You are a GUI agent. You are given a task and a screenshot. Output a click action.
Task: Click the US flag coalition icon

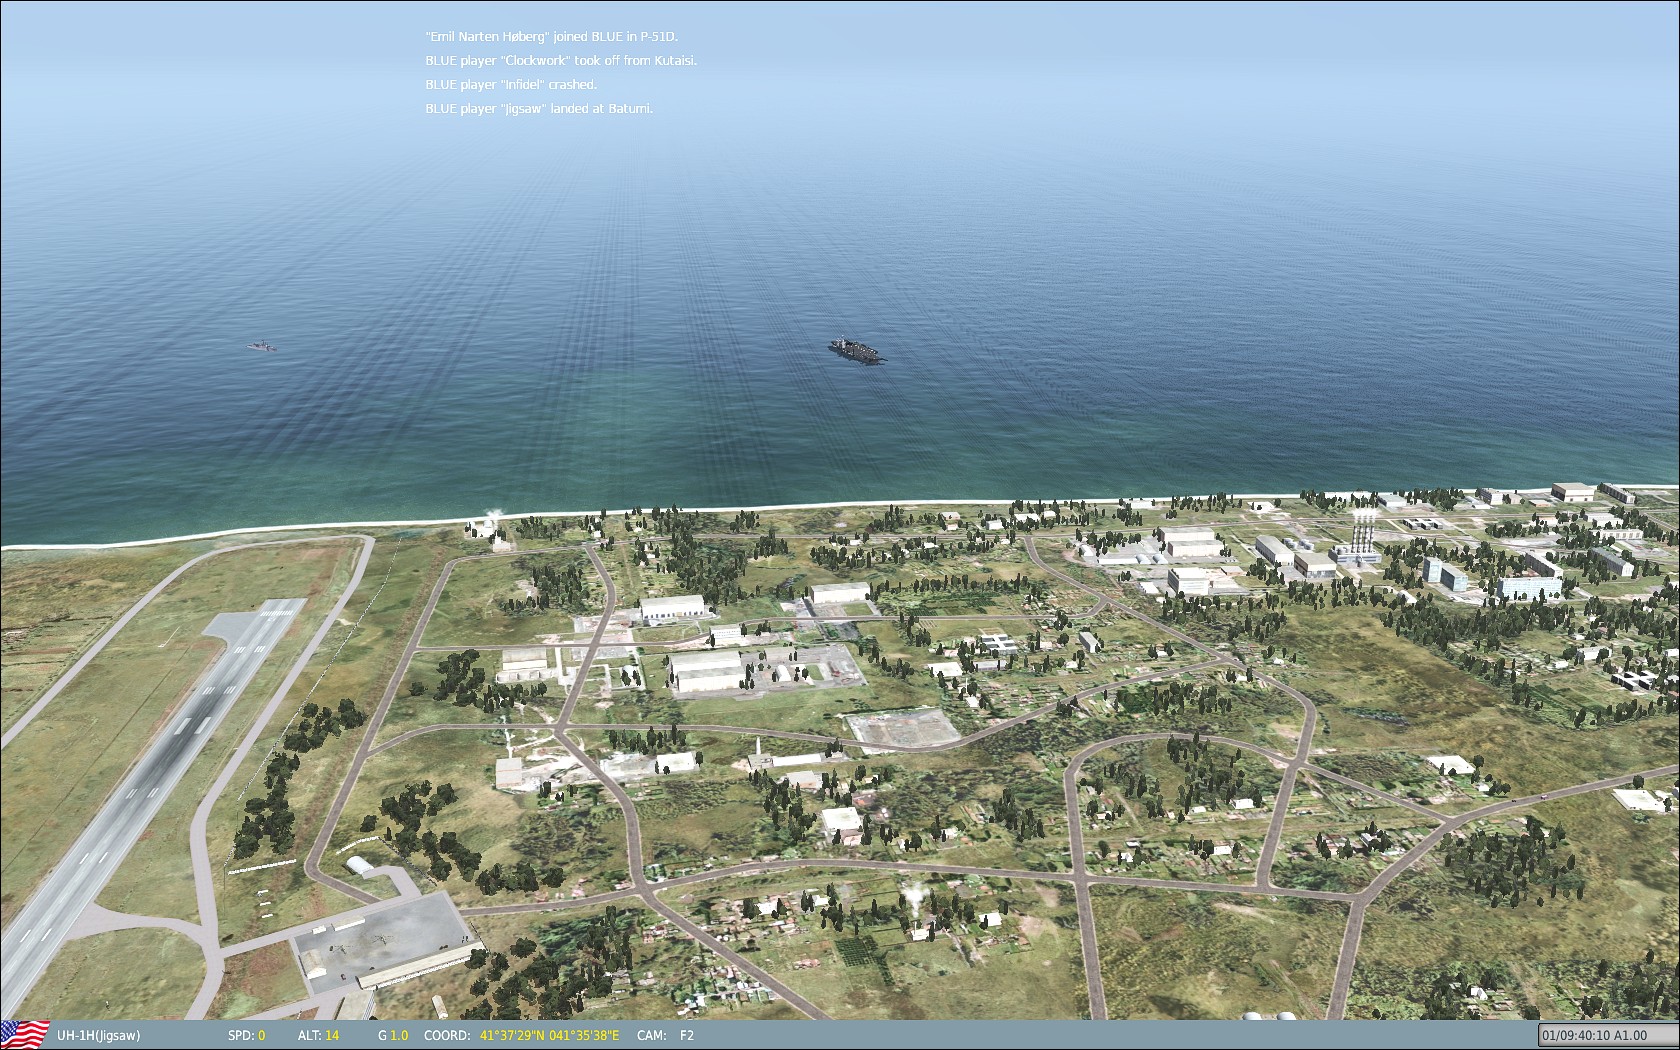click(x=25, y=1035)
